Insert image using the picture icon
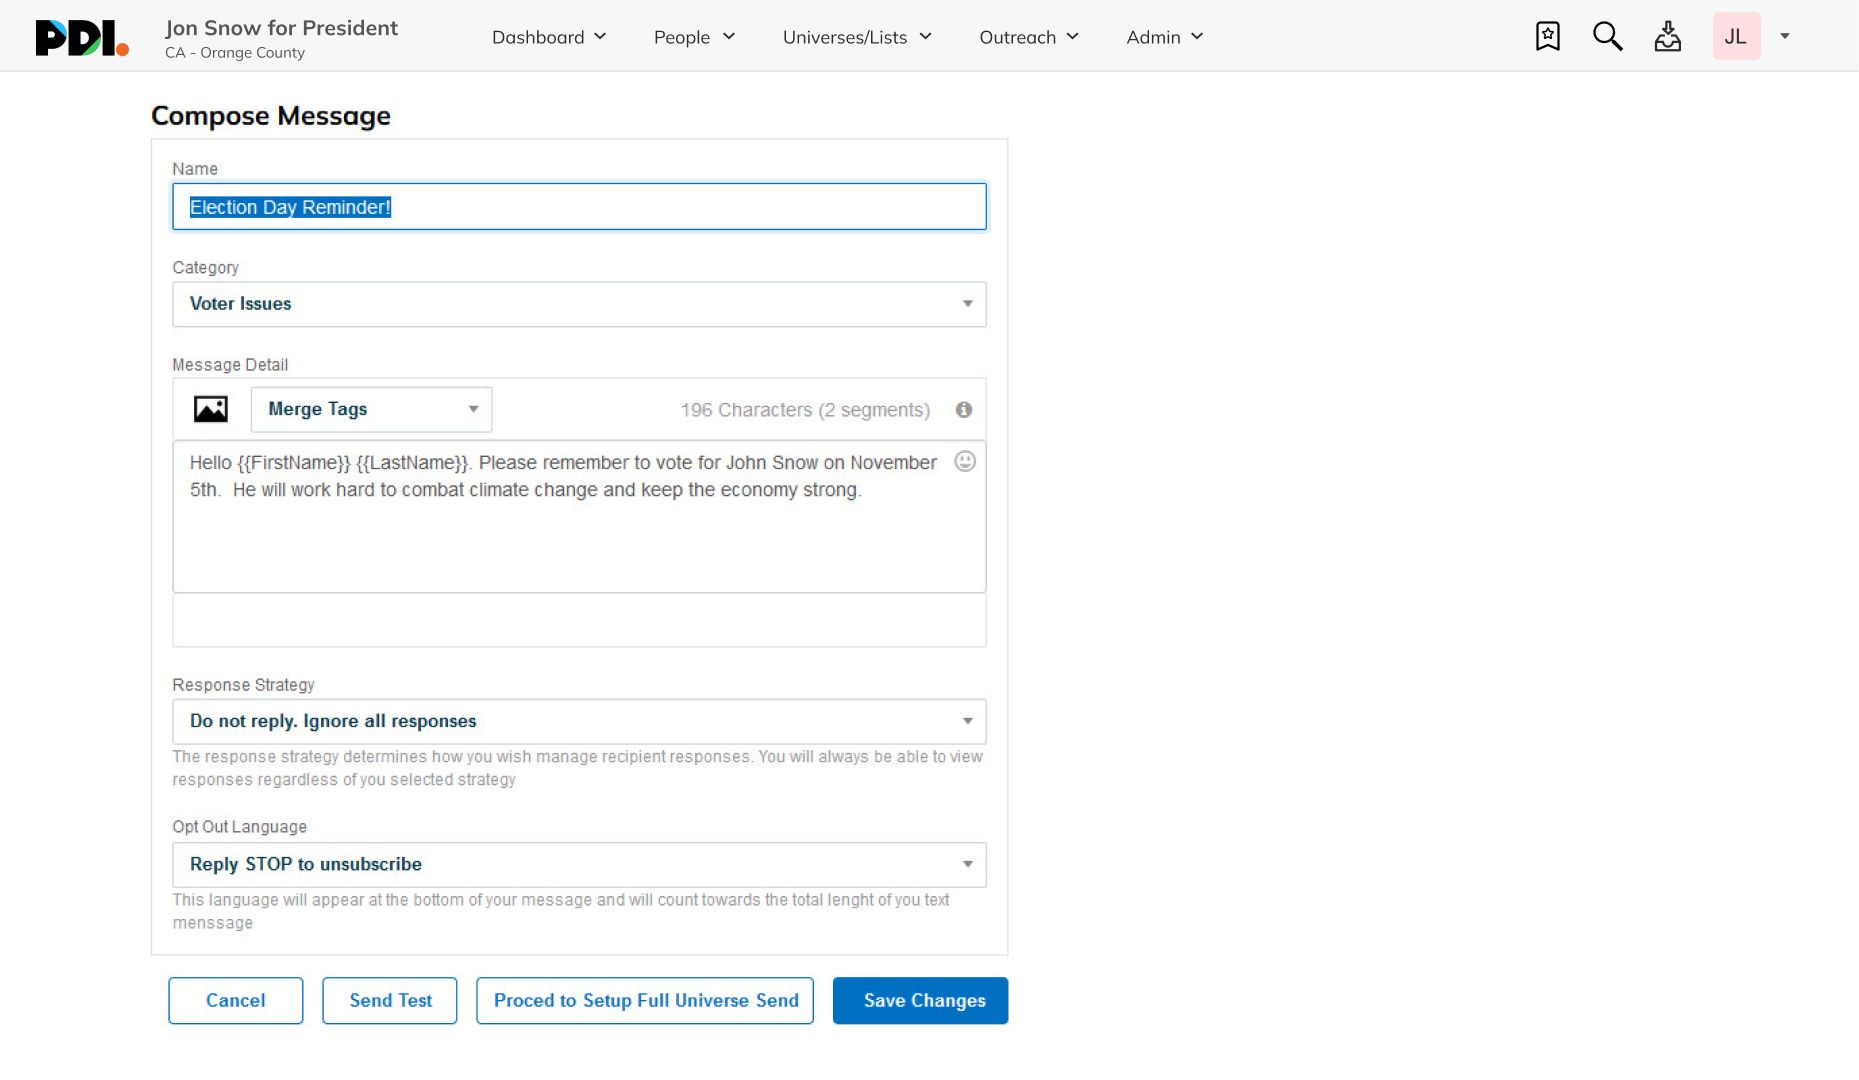Screen dimensions: 1859x1080 point(210,409)
